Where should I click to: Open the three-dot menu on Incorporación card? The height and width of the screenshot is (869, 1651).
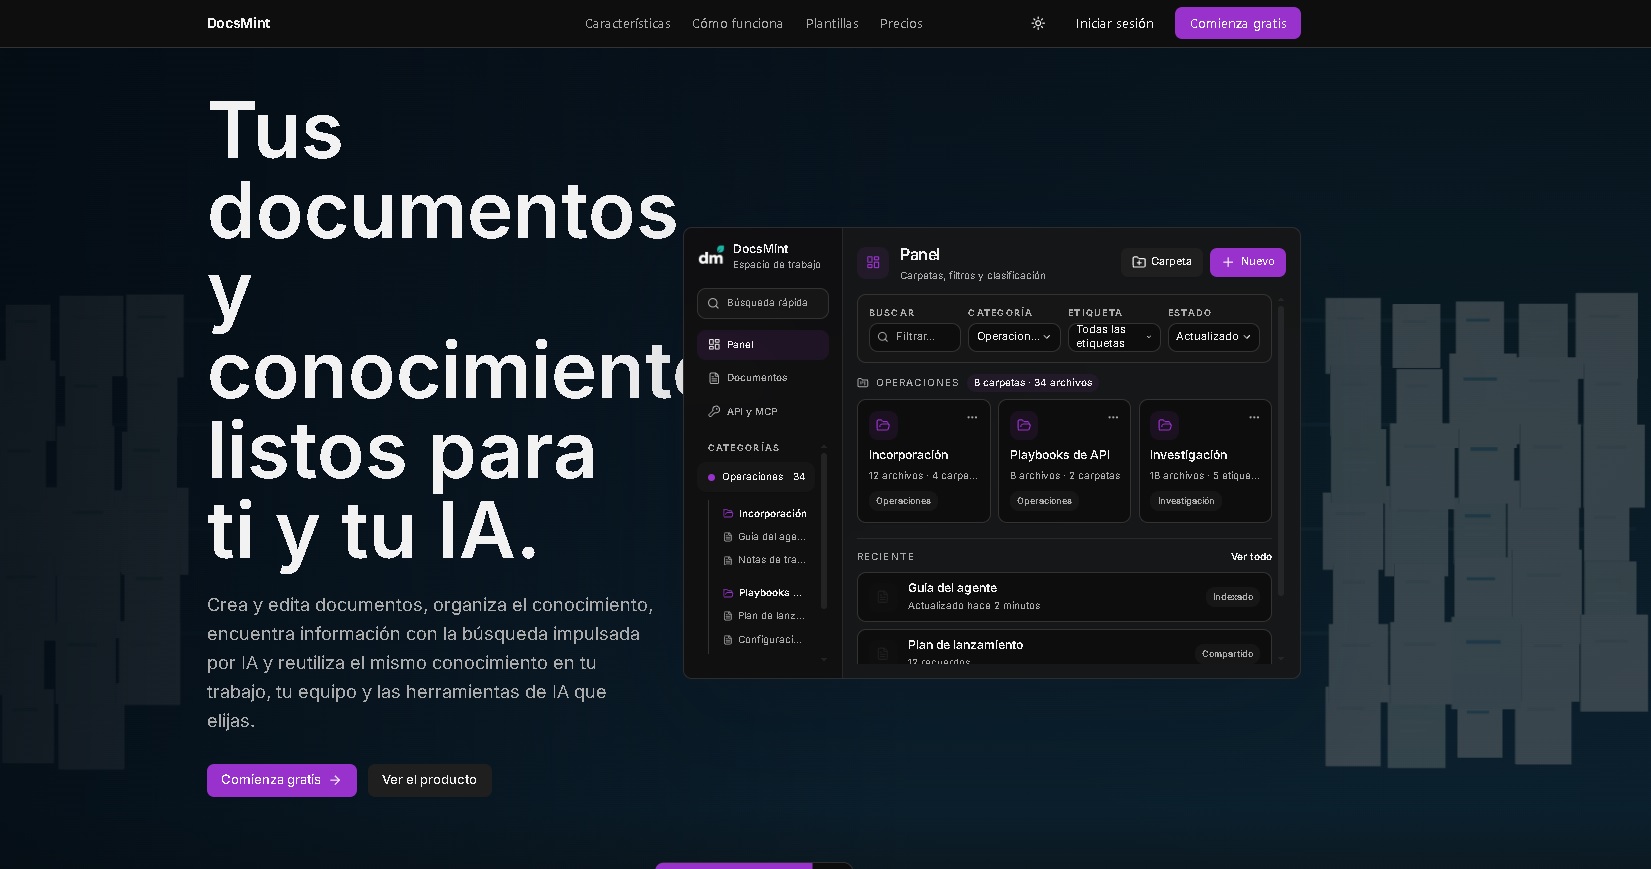(x=972, y=417)
